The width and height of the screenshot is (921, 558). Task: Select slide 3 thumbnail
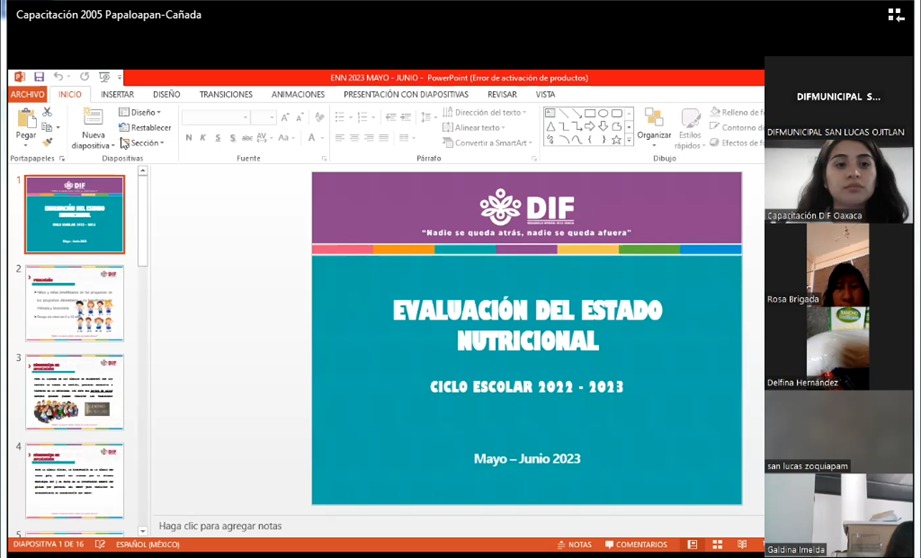(75, 392)
